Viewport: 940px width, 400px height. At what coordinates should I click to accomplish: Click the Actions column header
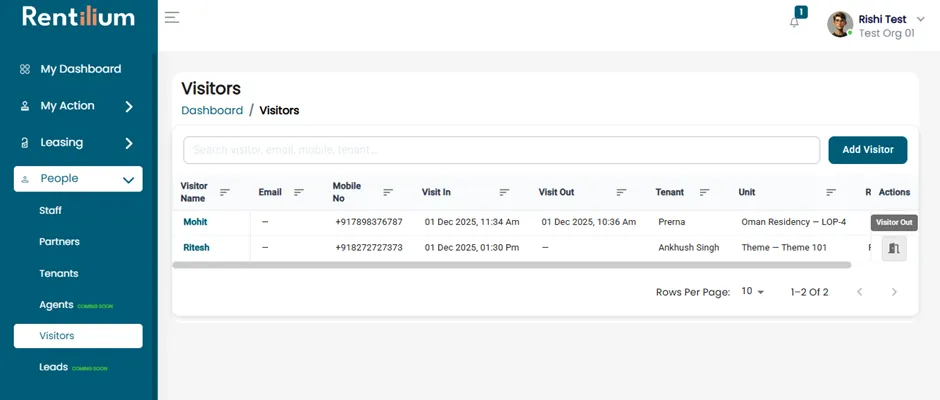894,193
